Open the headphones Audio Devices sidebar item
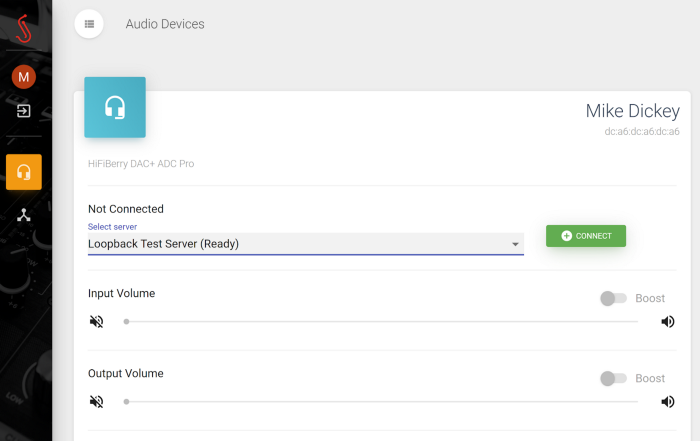The height and width of the screenshot is (441, 700). tap(24, 172)
